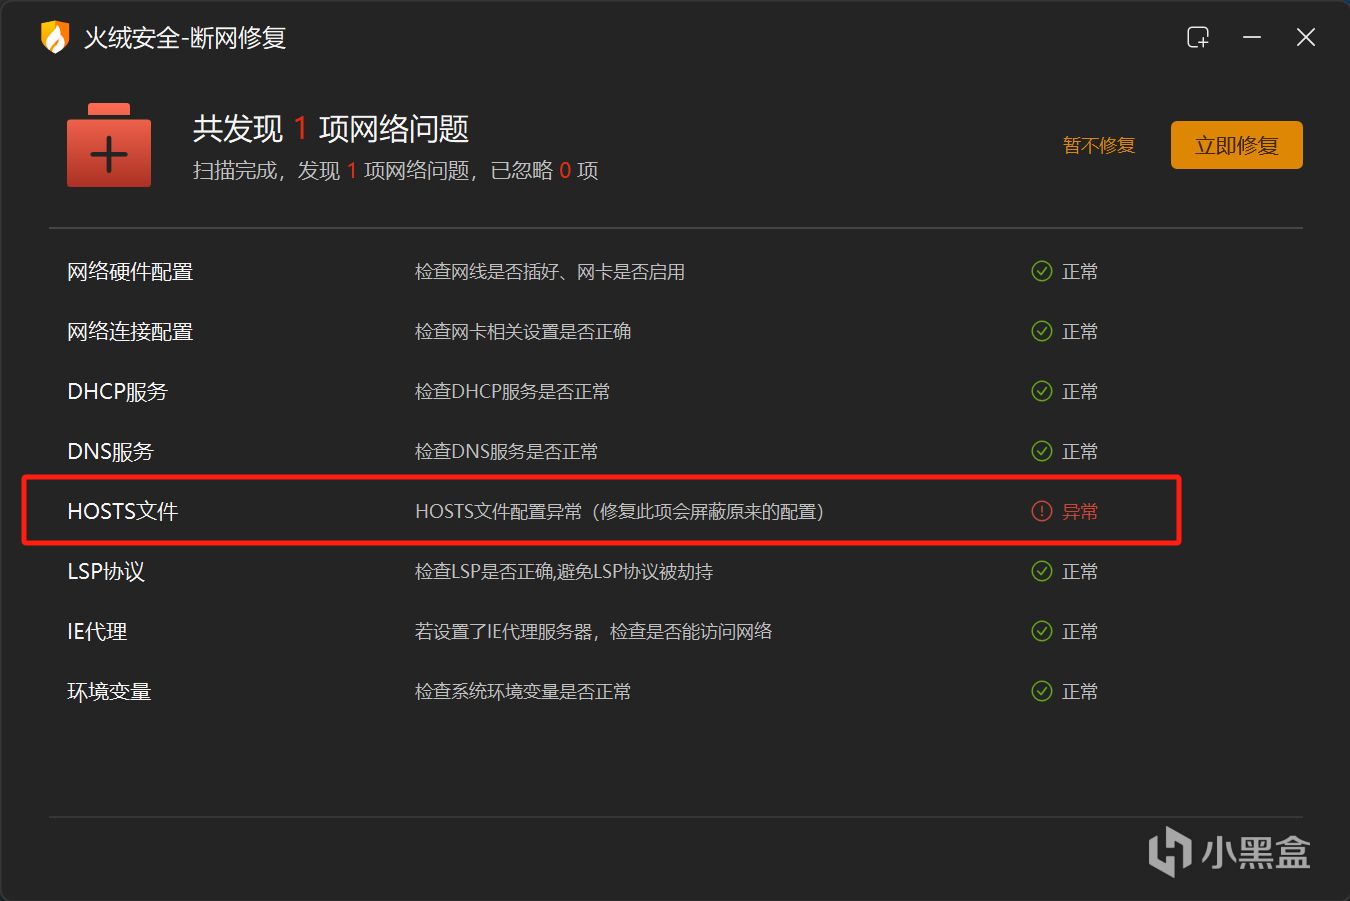This screenshot has height=901, width=1350.
Task: Click description 检查系统环境变量是否正常
Action: click(x=523, y=691)
